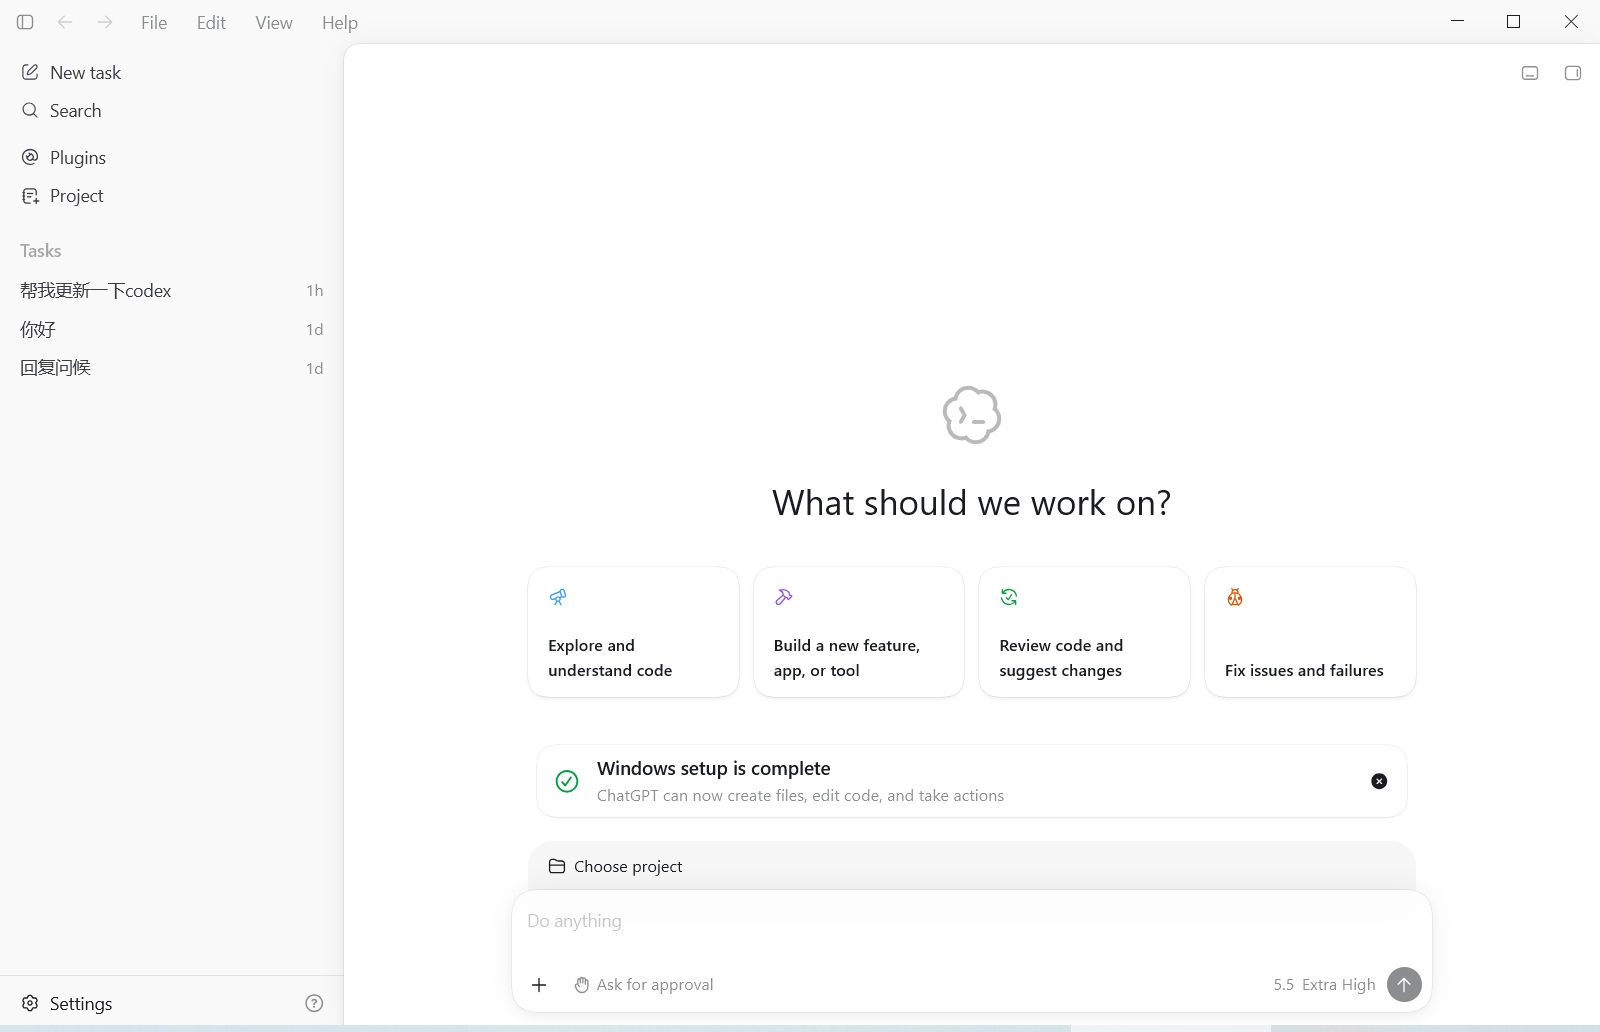1600x1032 pixels.
Task: Open the task '你好'
Action: coord(171,329)
